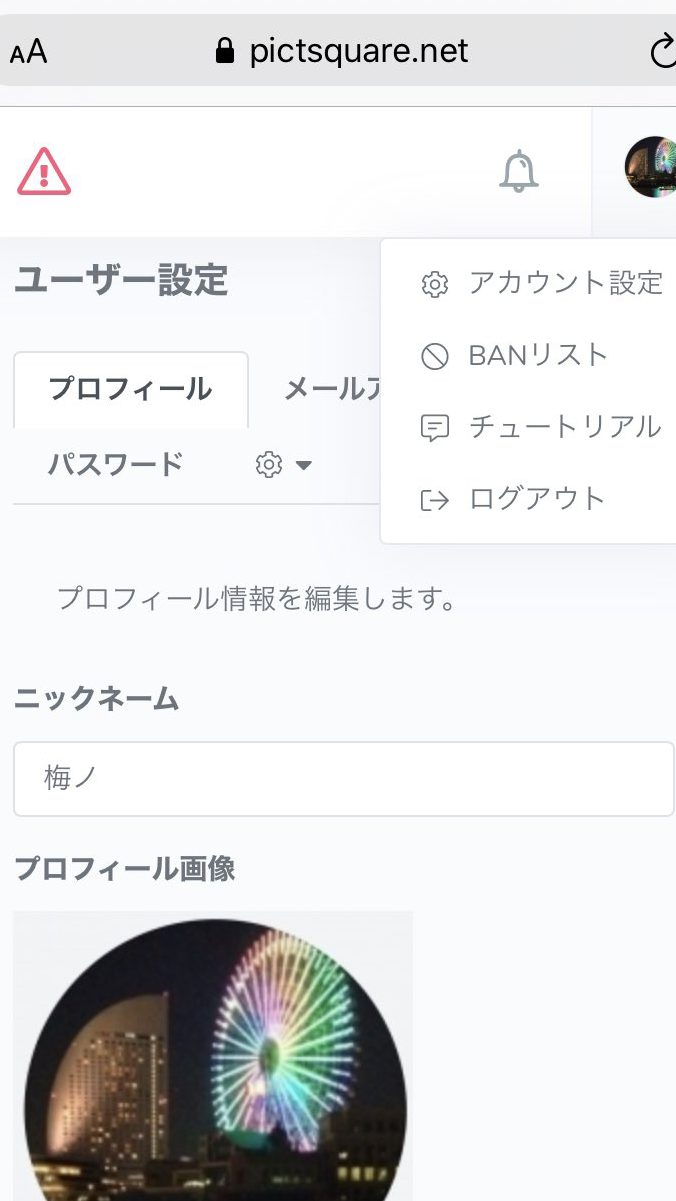
Task: Open the notifications bell
Action: (x=518, y=172)
